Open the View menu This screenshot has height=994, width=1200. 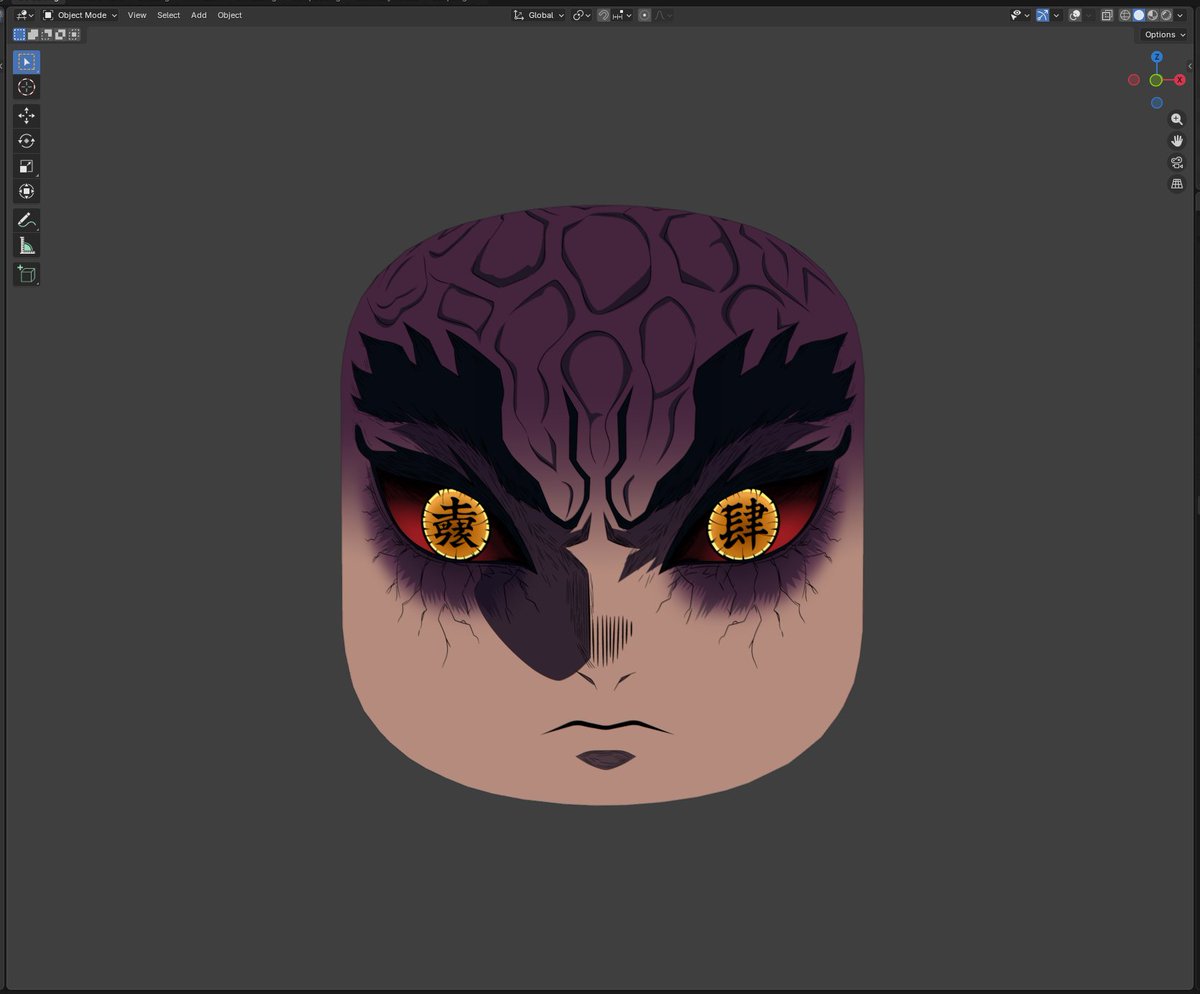tap(137, 15)
